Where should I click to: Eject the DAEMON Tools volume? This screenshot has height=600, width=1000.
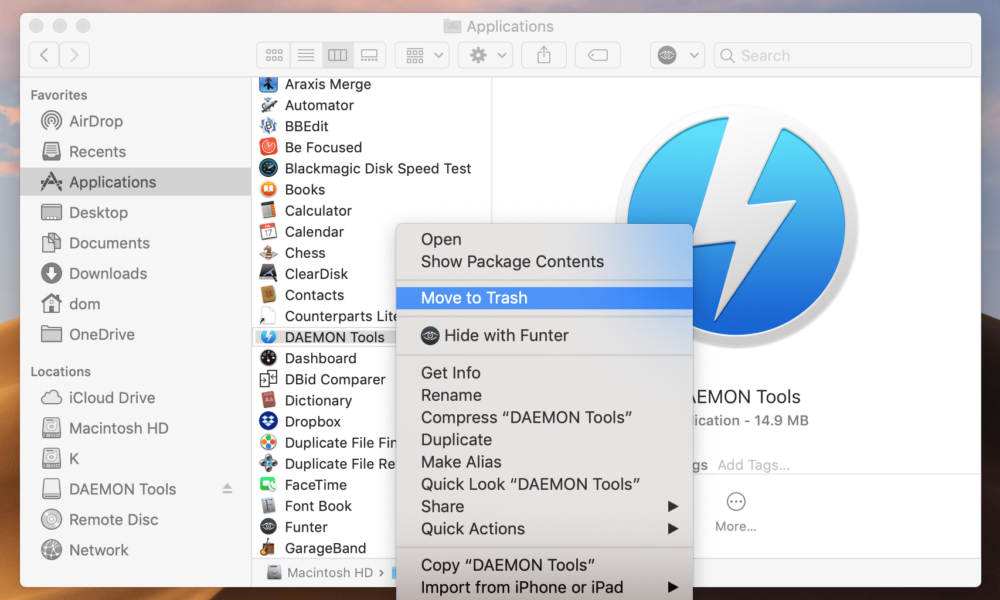click(x=227, y=489)
